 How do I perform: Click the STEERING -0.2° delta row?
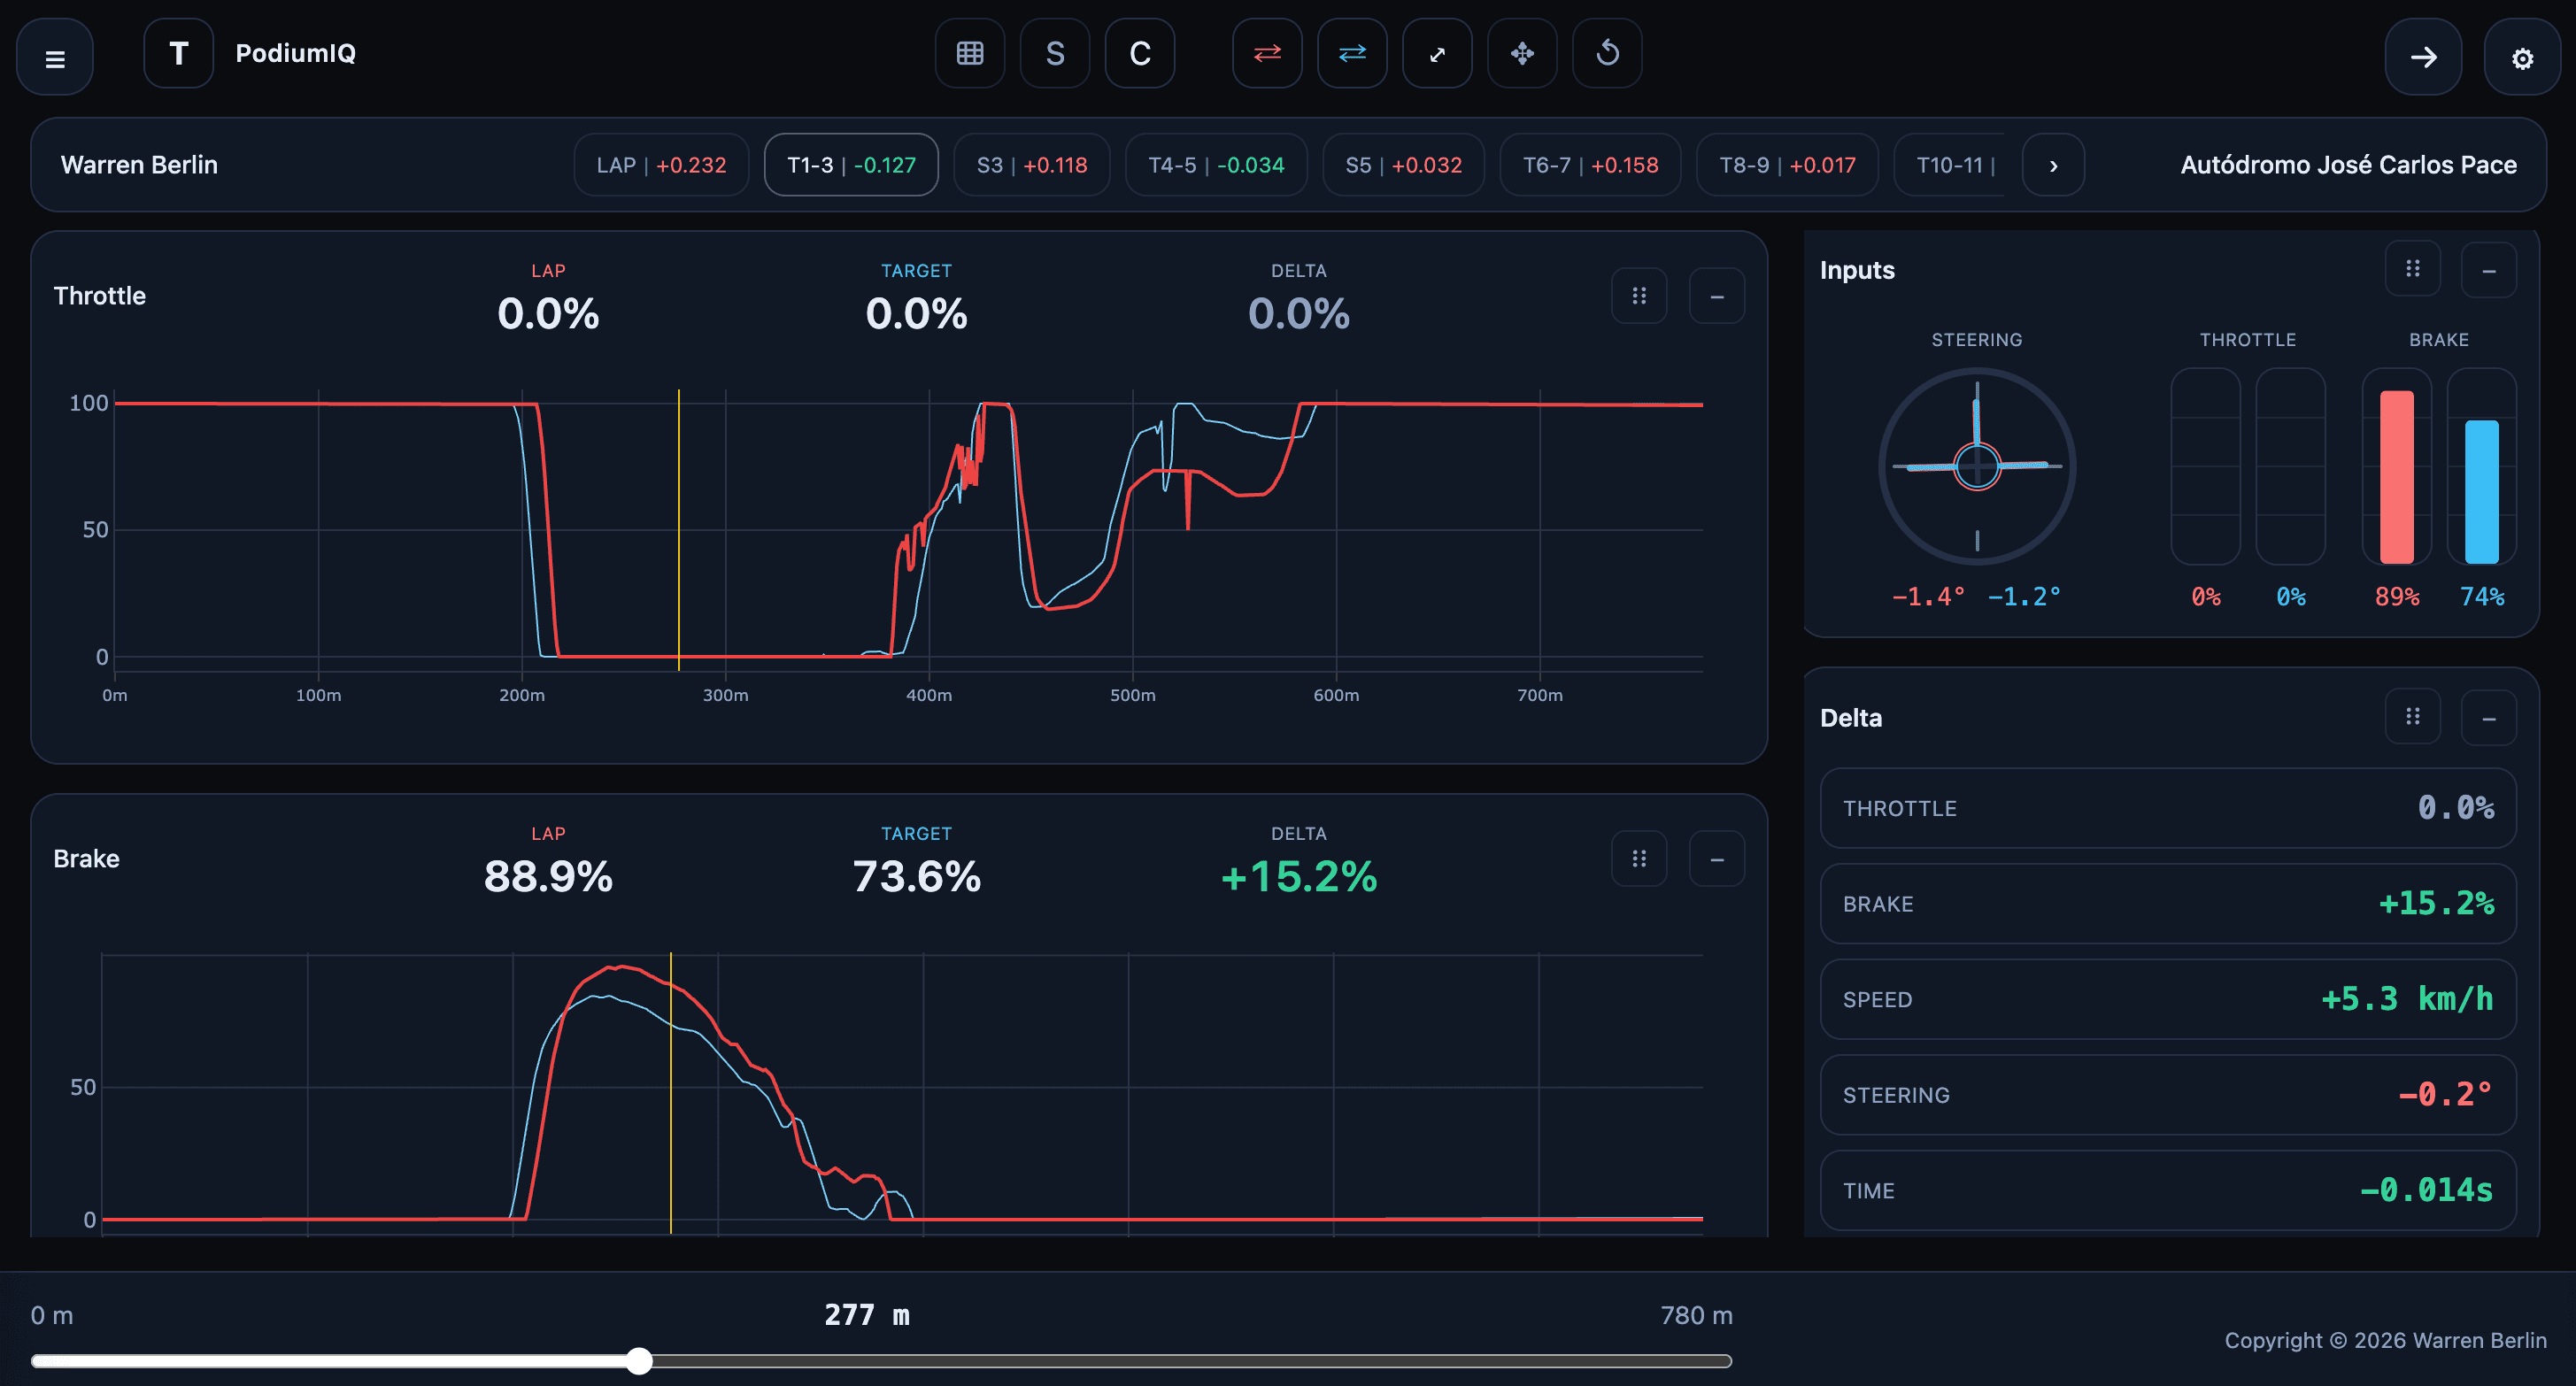[2168, 1095]
